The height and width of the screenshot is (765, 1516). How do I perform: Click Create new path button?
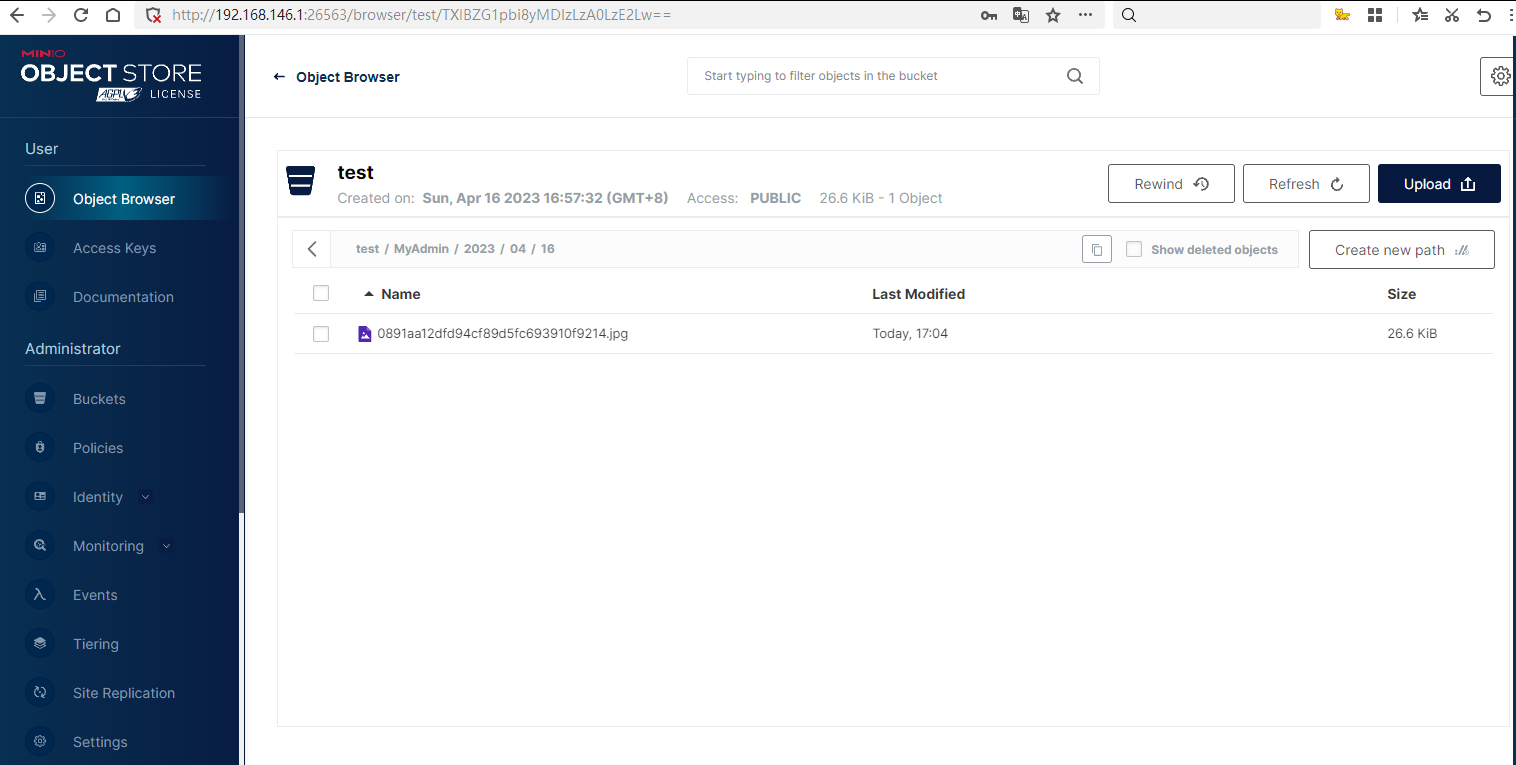(1401, 250)
